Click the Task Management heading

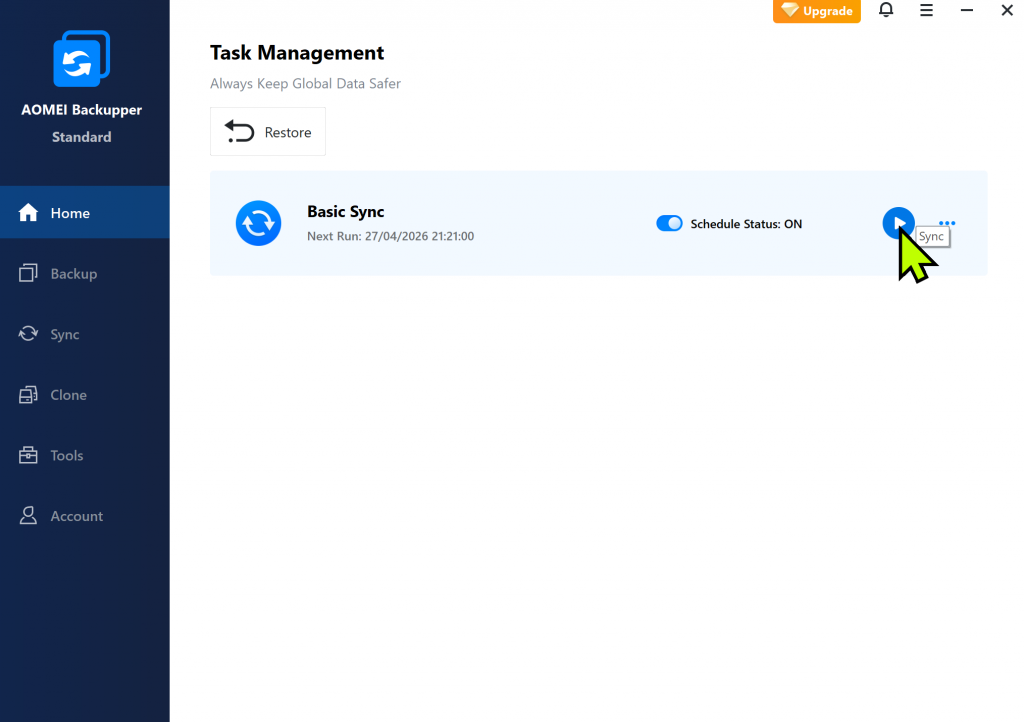pos(296,52)
